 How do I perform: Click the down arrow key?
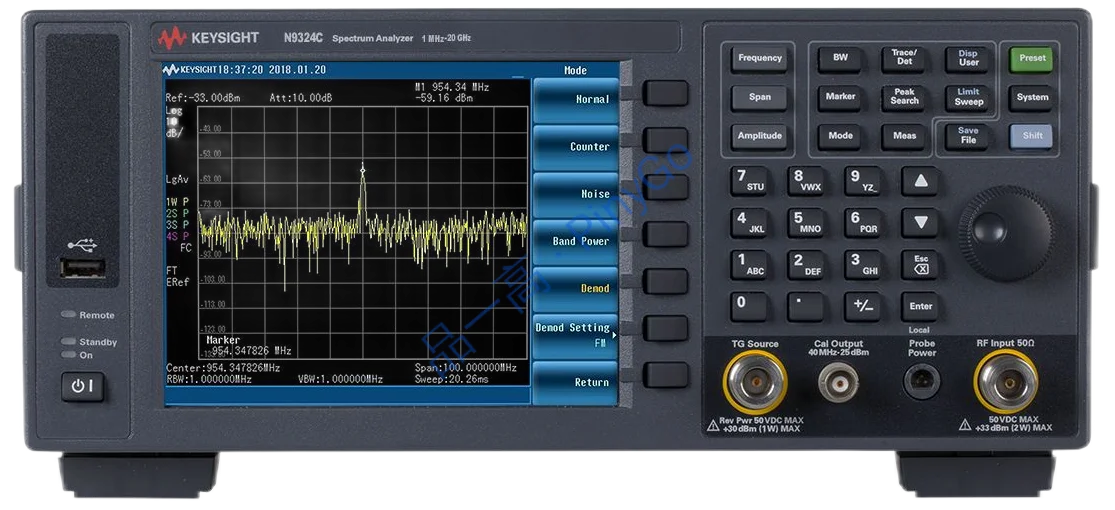[919, 223]
